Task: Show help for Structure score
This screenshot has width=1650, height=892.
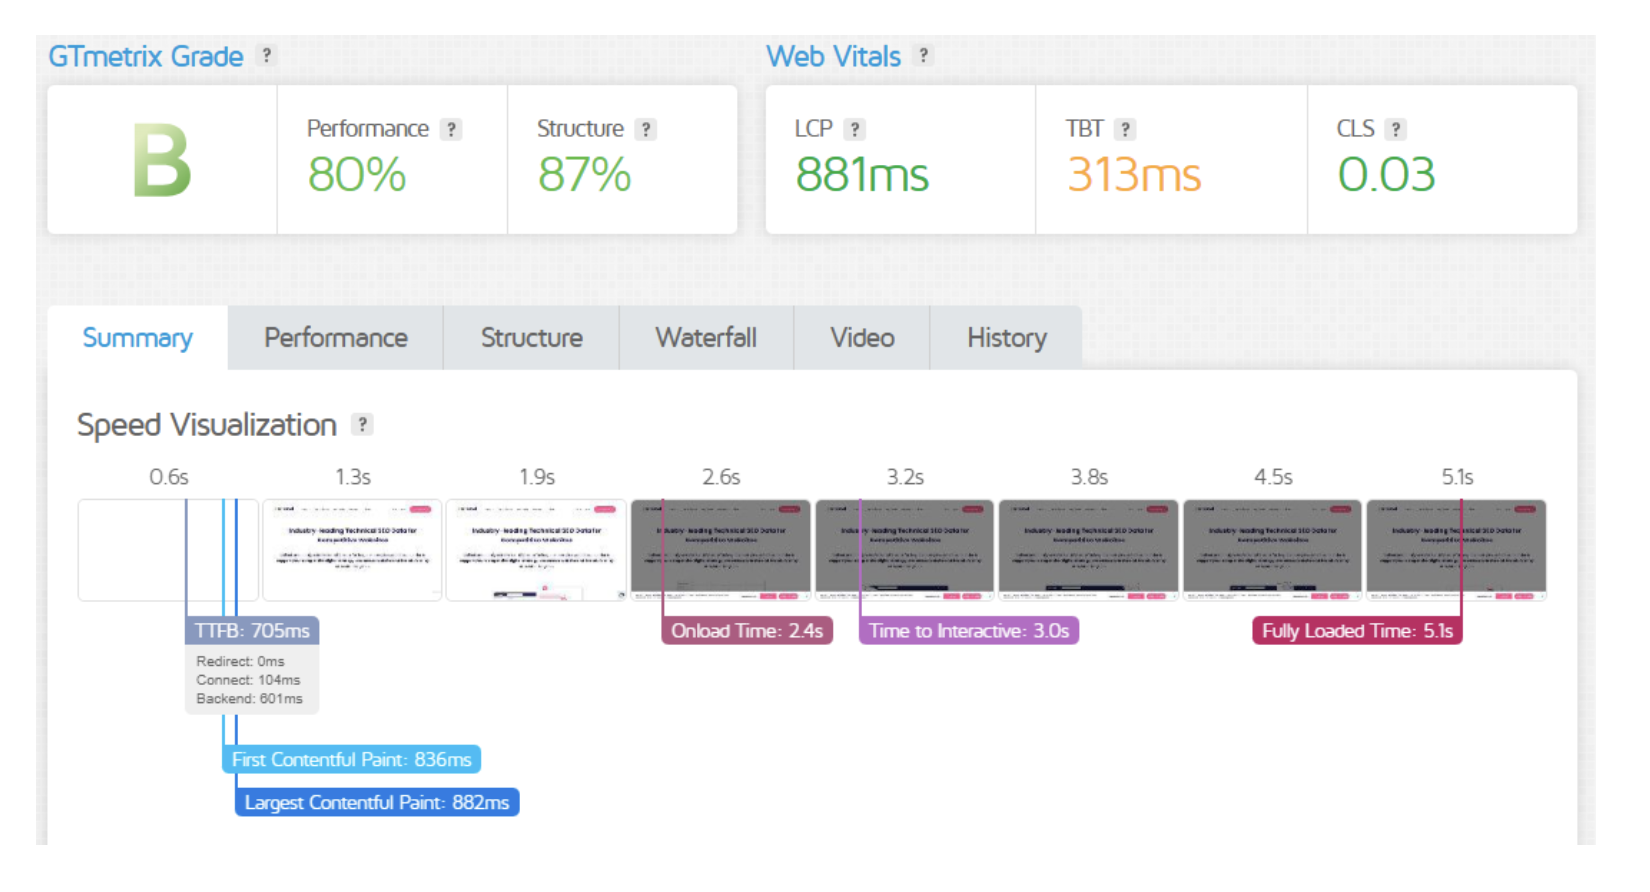Action: [646, 130]
